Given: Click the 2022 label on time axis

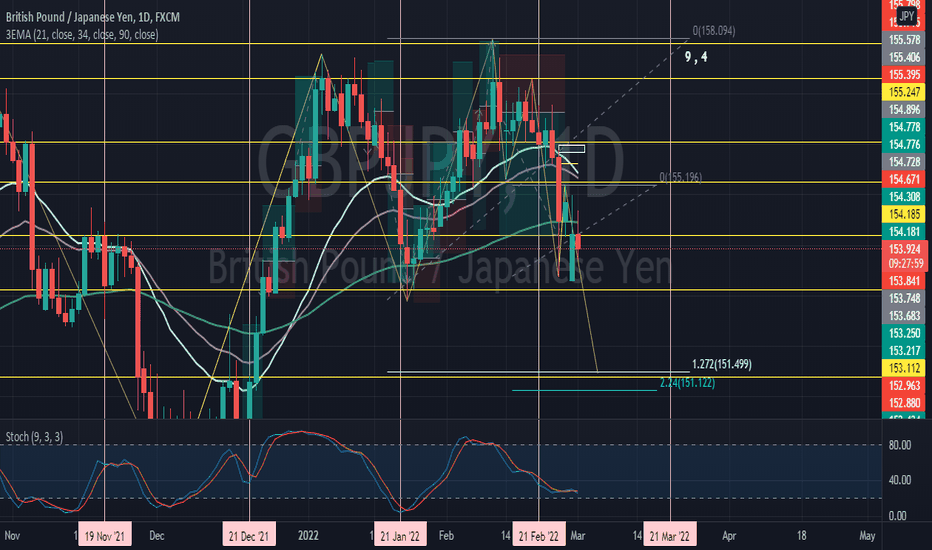Looking at the screenshot, I should [x=308, y=536].
